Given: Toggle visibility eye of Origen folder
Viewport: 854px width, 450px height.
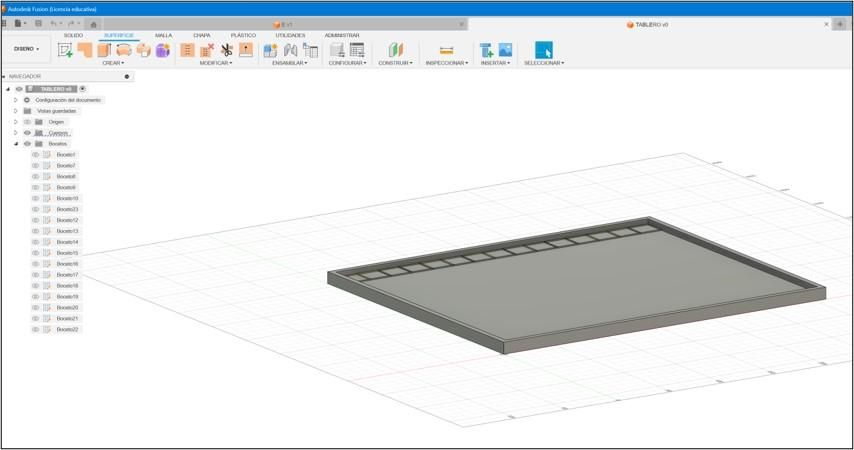Looking at the screenshot, I should point(27,122).
